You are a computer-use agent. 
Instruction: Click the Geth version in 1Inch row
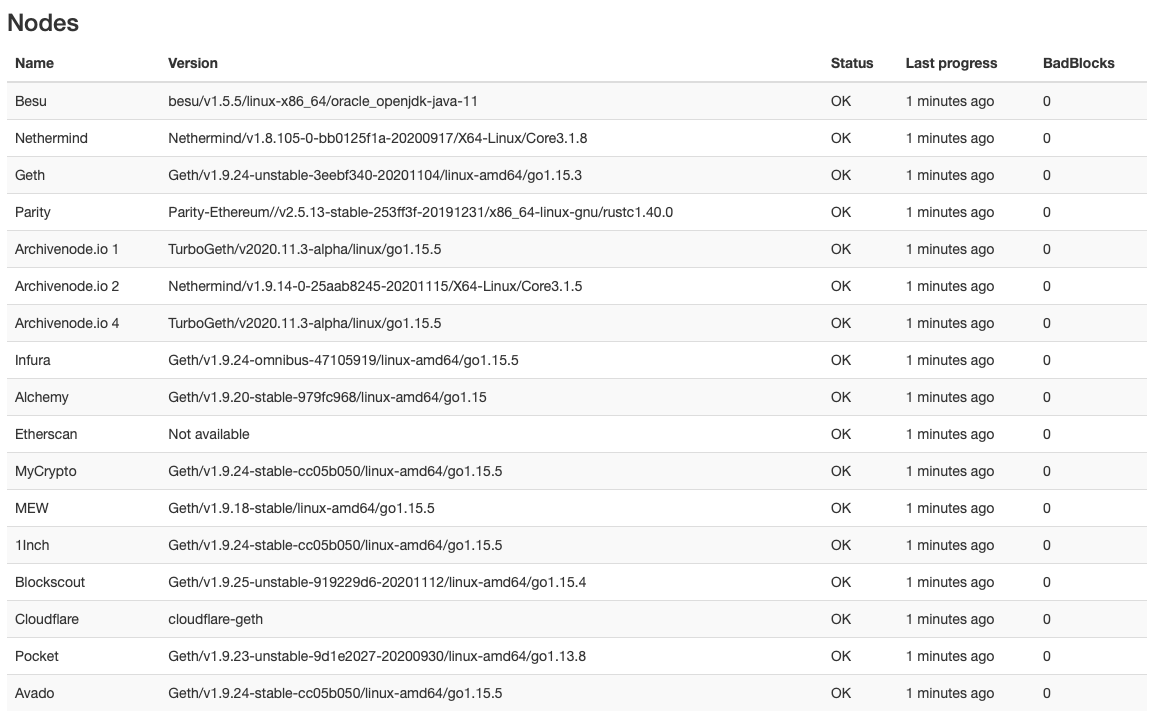335,545
